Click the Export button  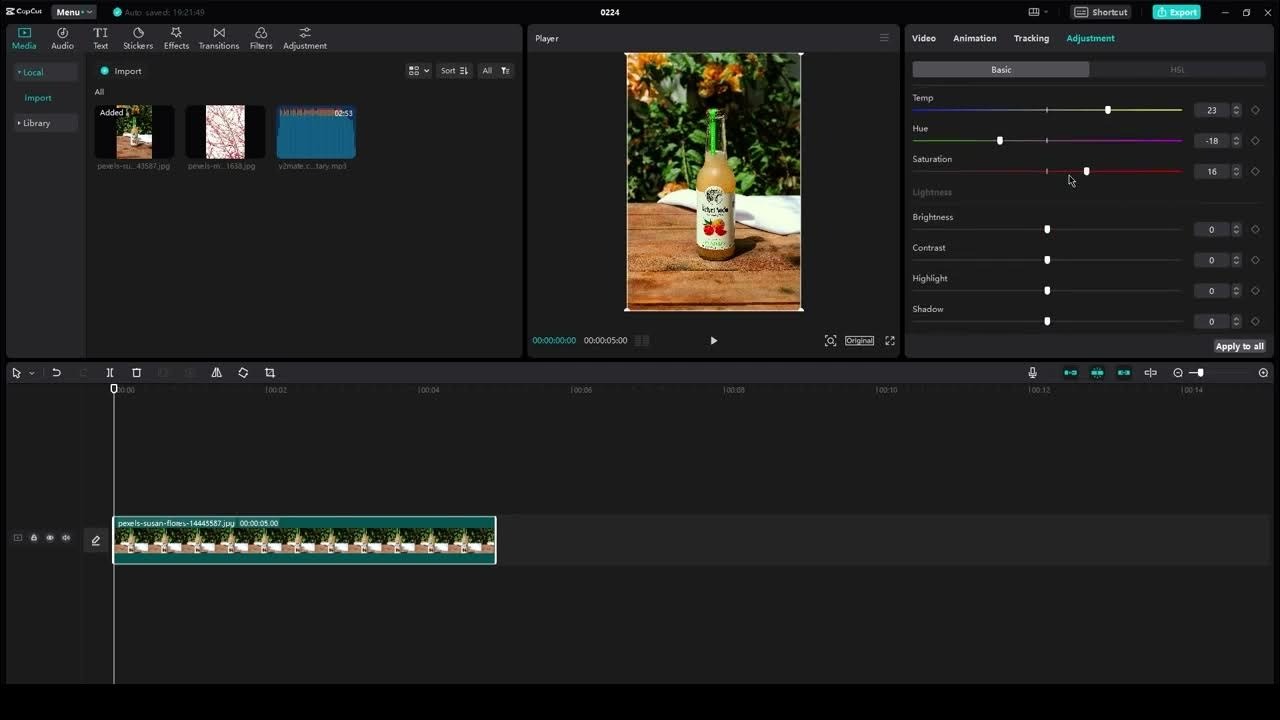click(x=1176, y=11)
